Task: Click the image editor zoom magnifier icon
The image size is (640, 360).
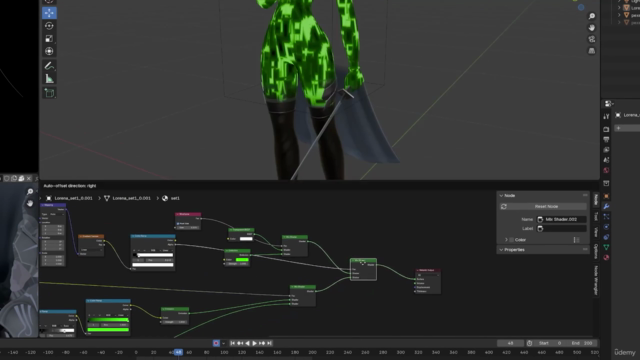Action: pyautogui.click(x=30, y=191)
